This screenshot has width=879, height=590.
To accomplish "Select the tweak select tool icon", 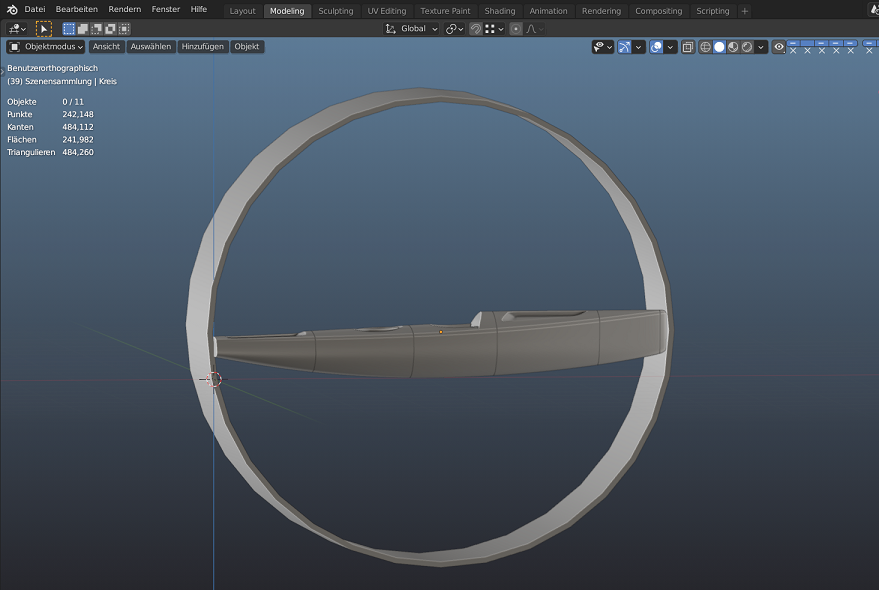I will coord(44,29).
